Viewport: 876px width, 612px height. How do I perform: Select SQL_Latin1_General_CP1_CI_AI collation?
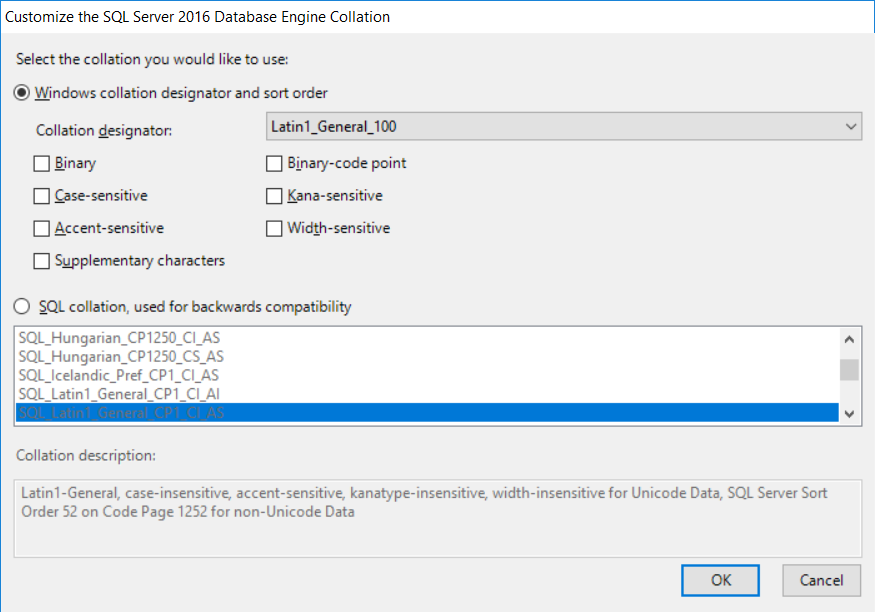coord(427,394)
